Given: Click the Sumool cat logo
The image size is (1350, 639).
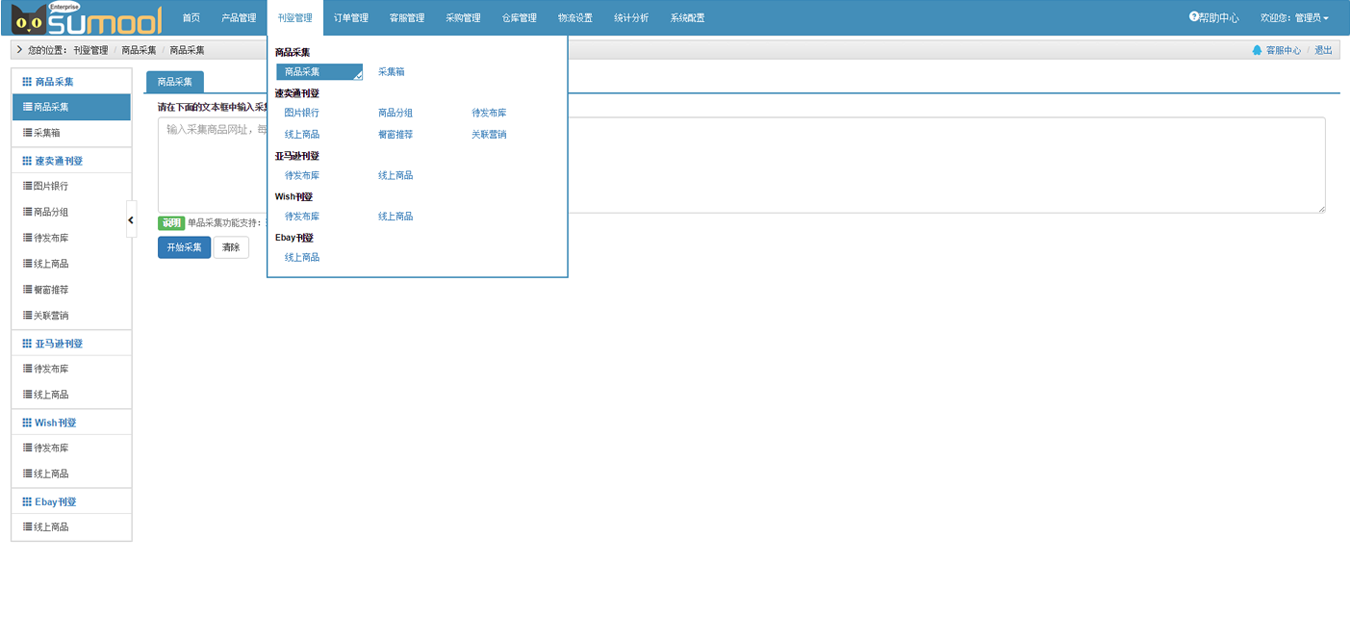Looking at the screenshot, I should 30,19.
